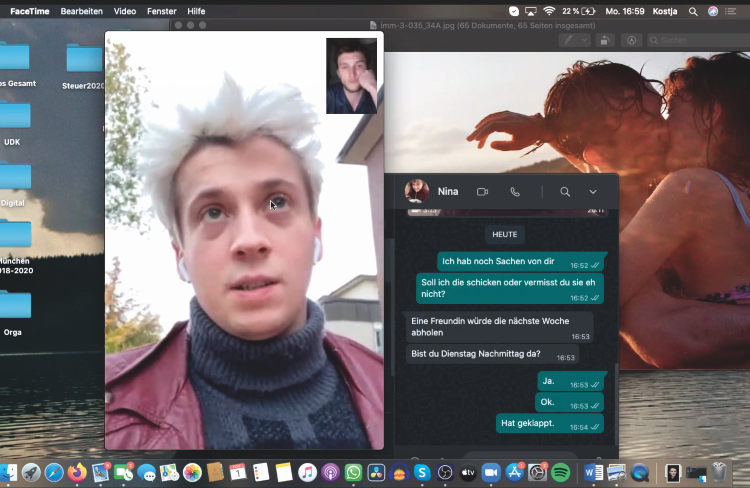
Task: Click the 'Hat geklappt.' message
Action: click(x=550, y=423)
